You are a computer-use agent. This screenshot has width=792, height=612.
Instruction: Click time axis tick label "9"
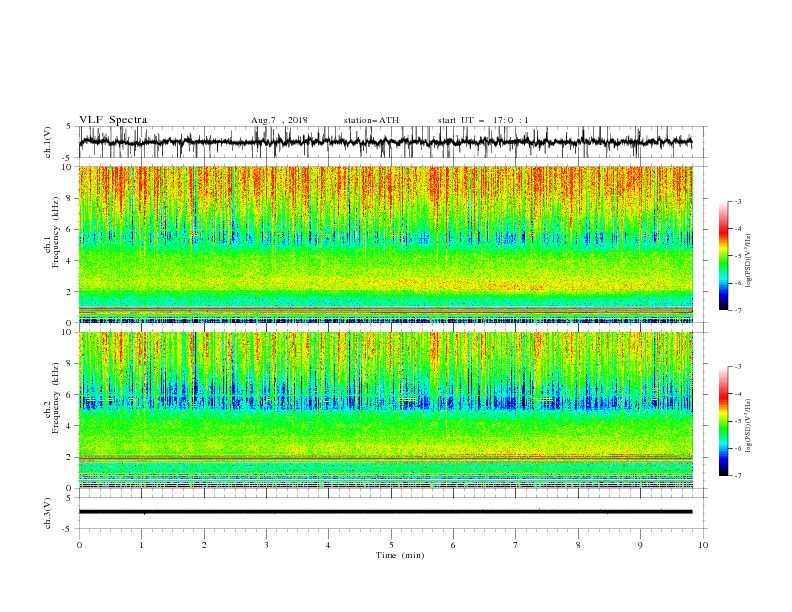click(640, 545)
